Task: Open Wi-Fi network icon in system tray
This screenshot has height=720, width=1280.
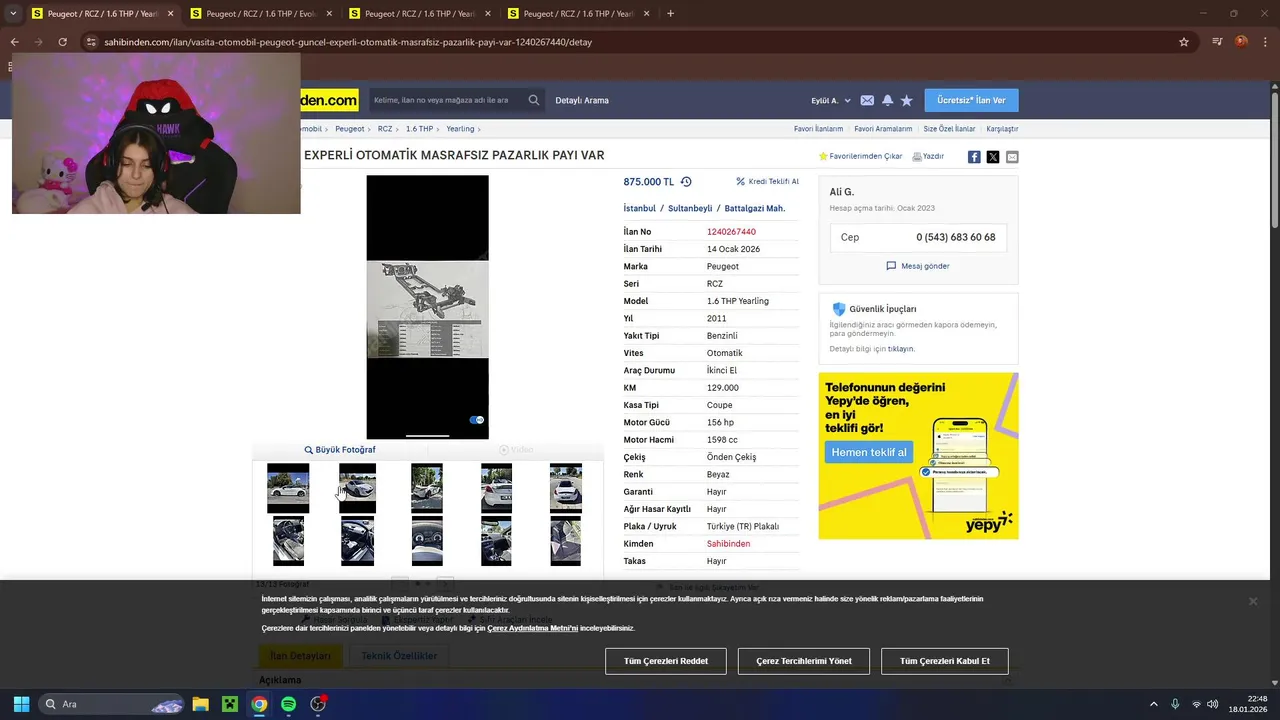Action: pyautogui.click(x=1196, y=704)
